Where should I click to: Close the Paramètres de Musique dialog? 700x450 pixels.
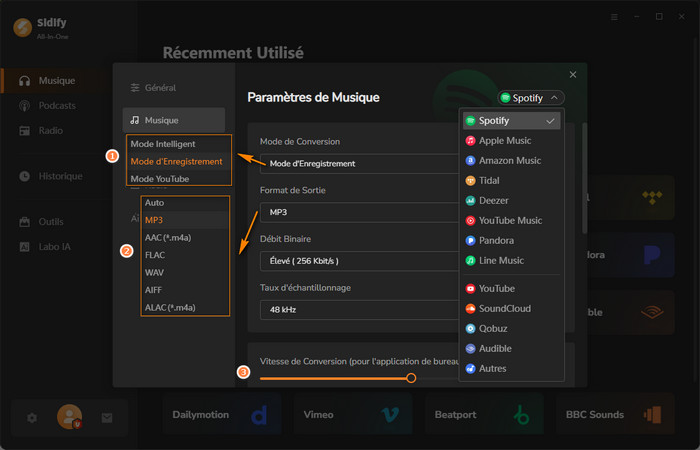coord(573,75)
